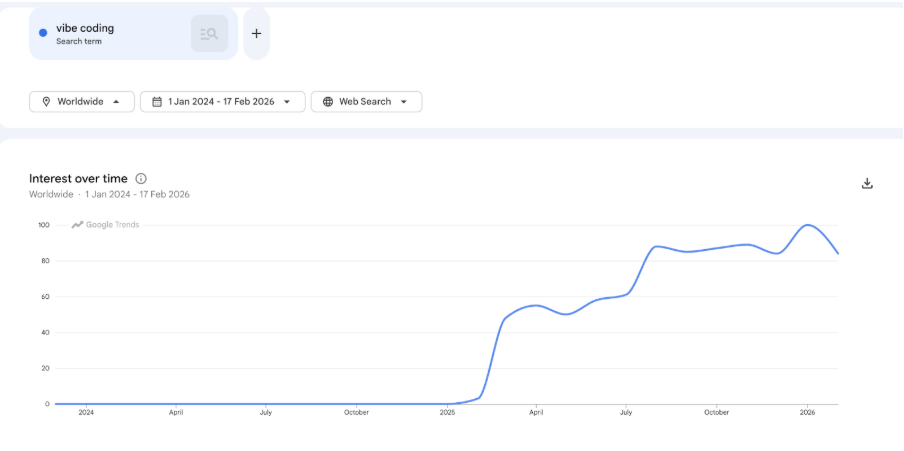Open the Interest over time help icon
The height and width of the screenshot is (451, 904).
(x=141, y=179)
